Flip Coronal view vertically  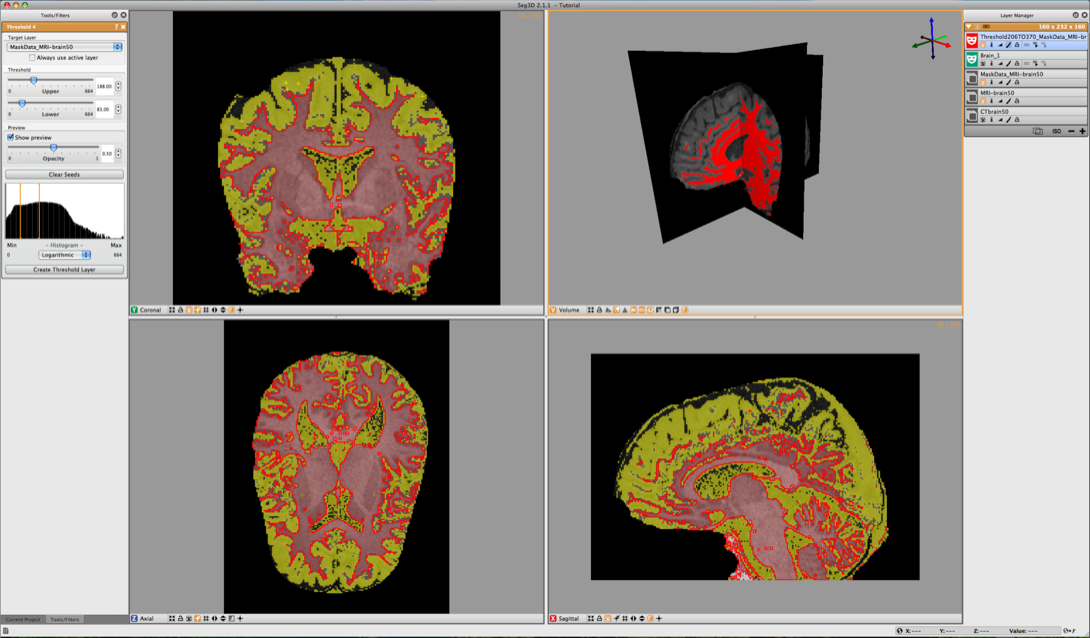[222, 310]
